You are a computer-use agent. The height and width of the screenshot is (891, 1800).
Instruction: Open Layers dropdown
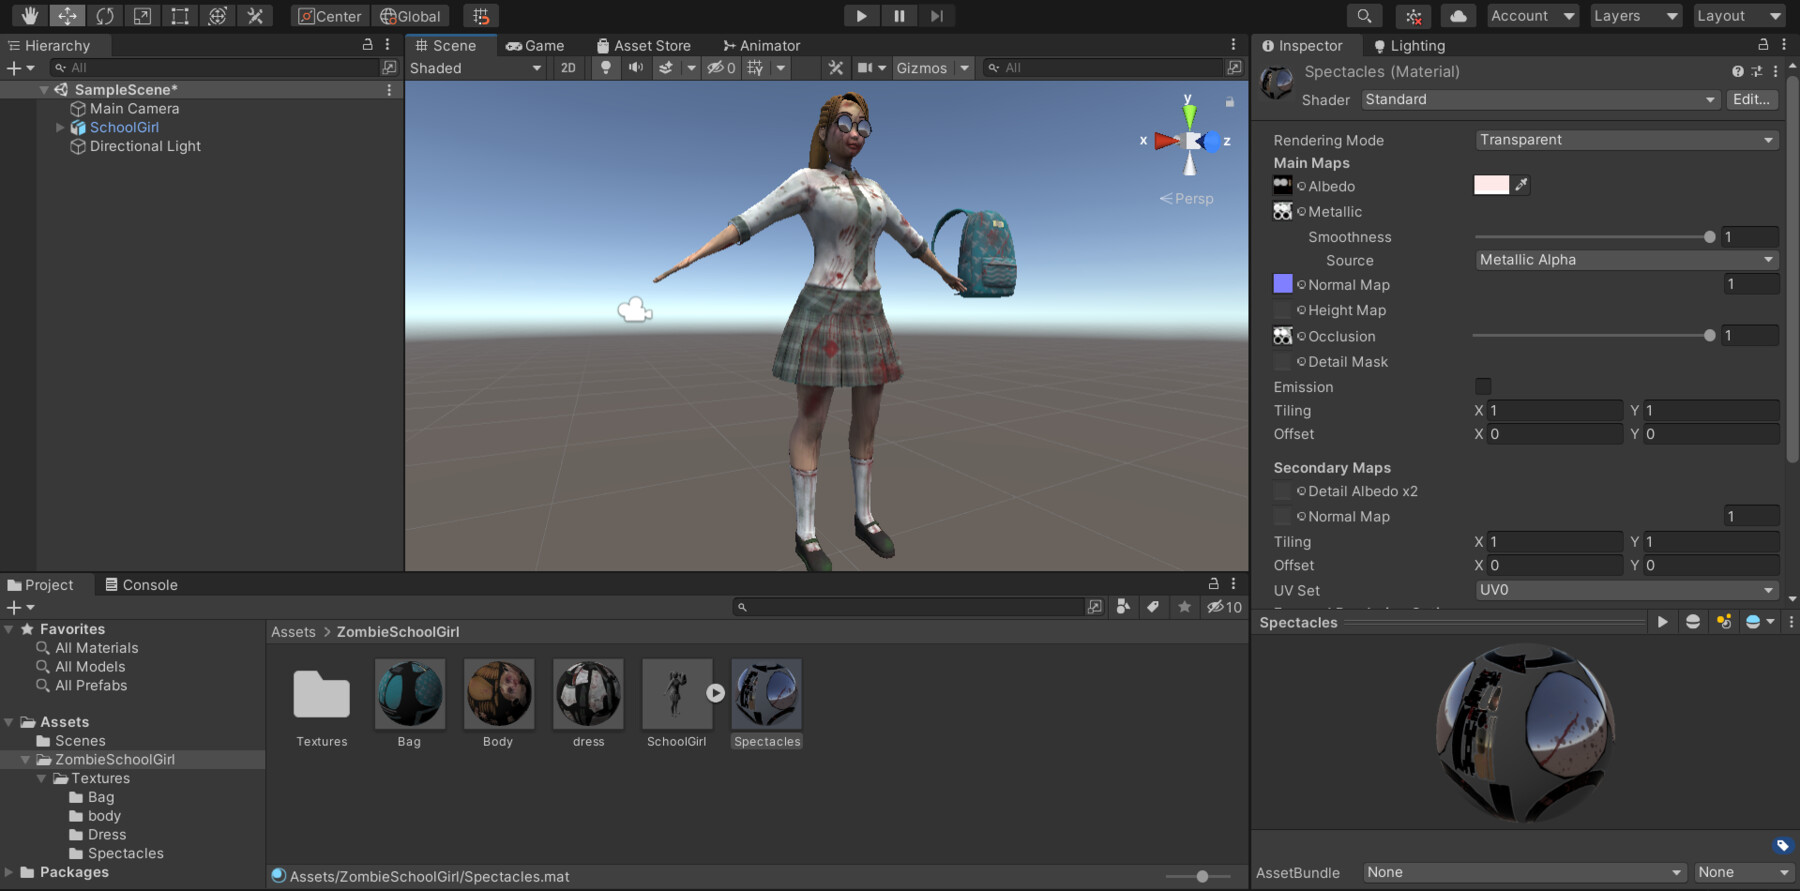point(1635,16)
